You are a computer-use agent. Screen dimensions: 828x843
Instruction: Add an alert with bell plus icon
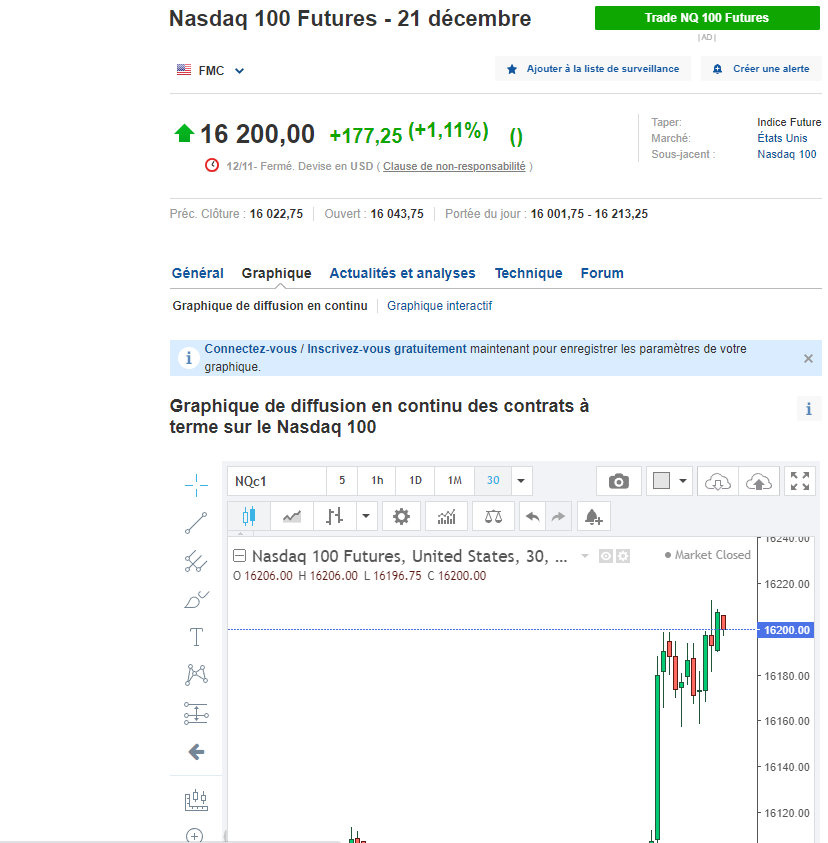594,517
